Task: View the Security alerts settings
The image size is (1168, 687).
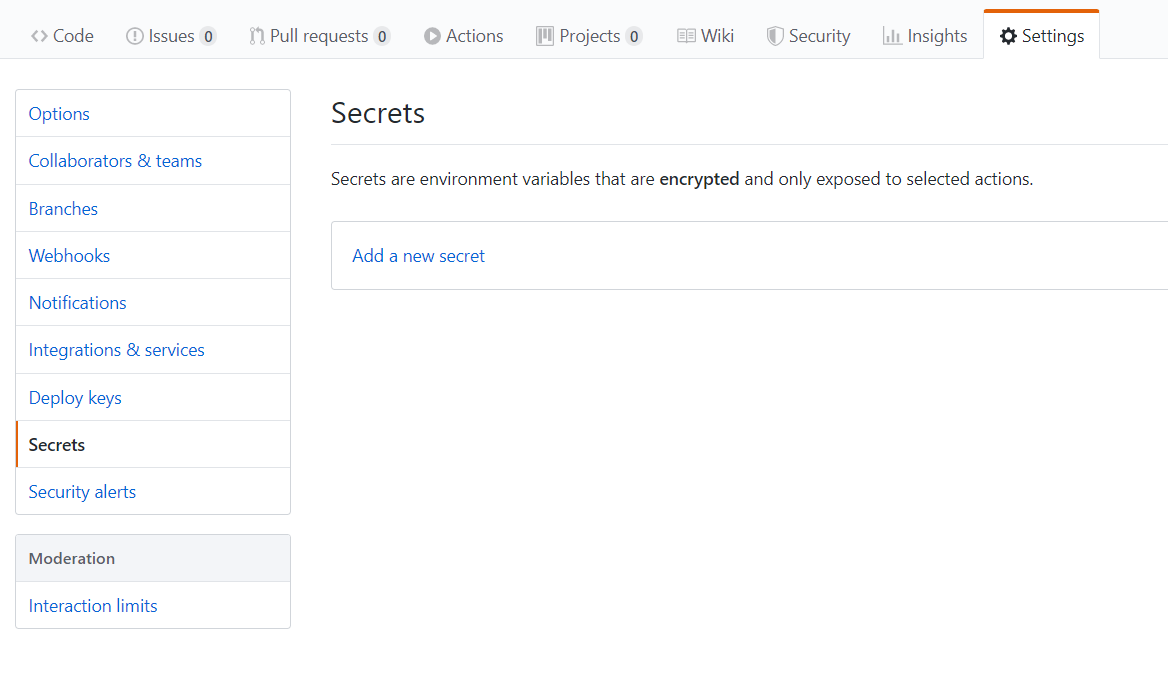Action: pyautogui.click(x=82, y=491)
